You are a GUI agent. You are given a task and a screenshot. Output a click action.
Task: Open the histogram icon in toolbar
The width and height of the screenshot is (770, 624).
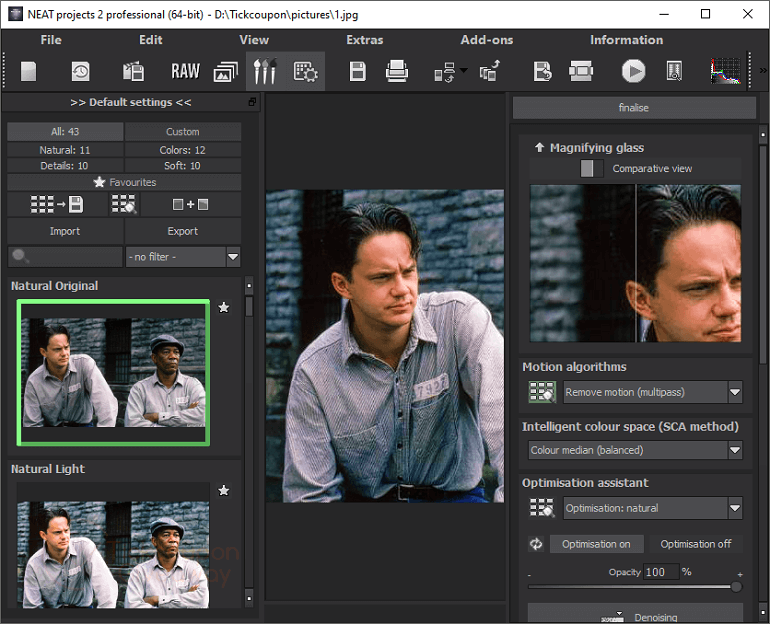(x=725, y=71)
